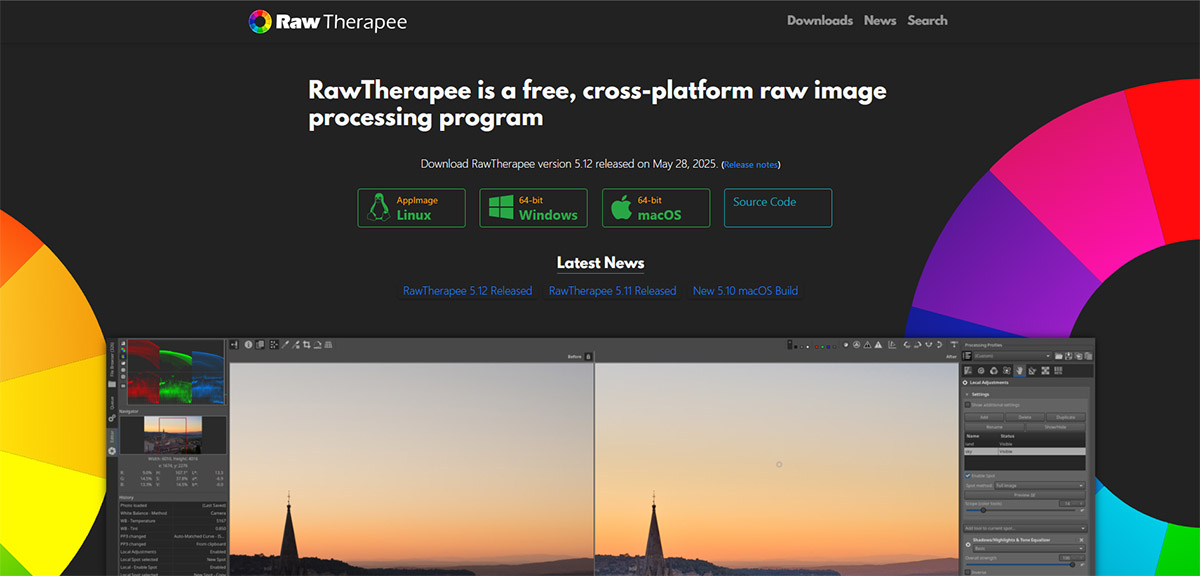
Task: Open the Exposure tools tab icon
Action: click(968, 370)
